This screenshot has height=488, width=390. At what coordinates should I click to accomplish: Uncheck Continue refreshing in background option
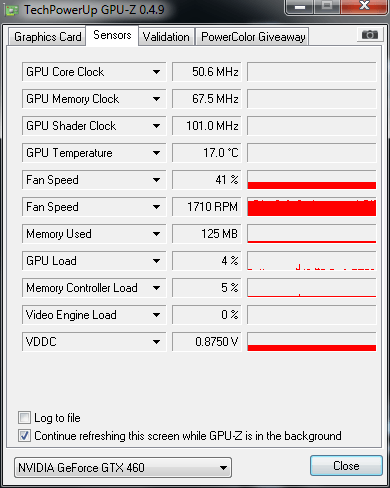click(24, 435)
